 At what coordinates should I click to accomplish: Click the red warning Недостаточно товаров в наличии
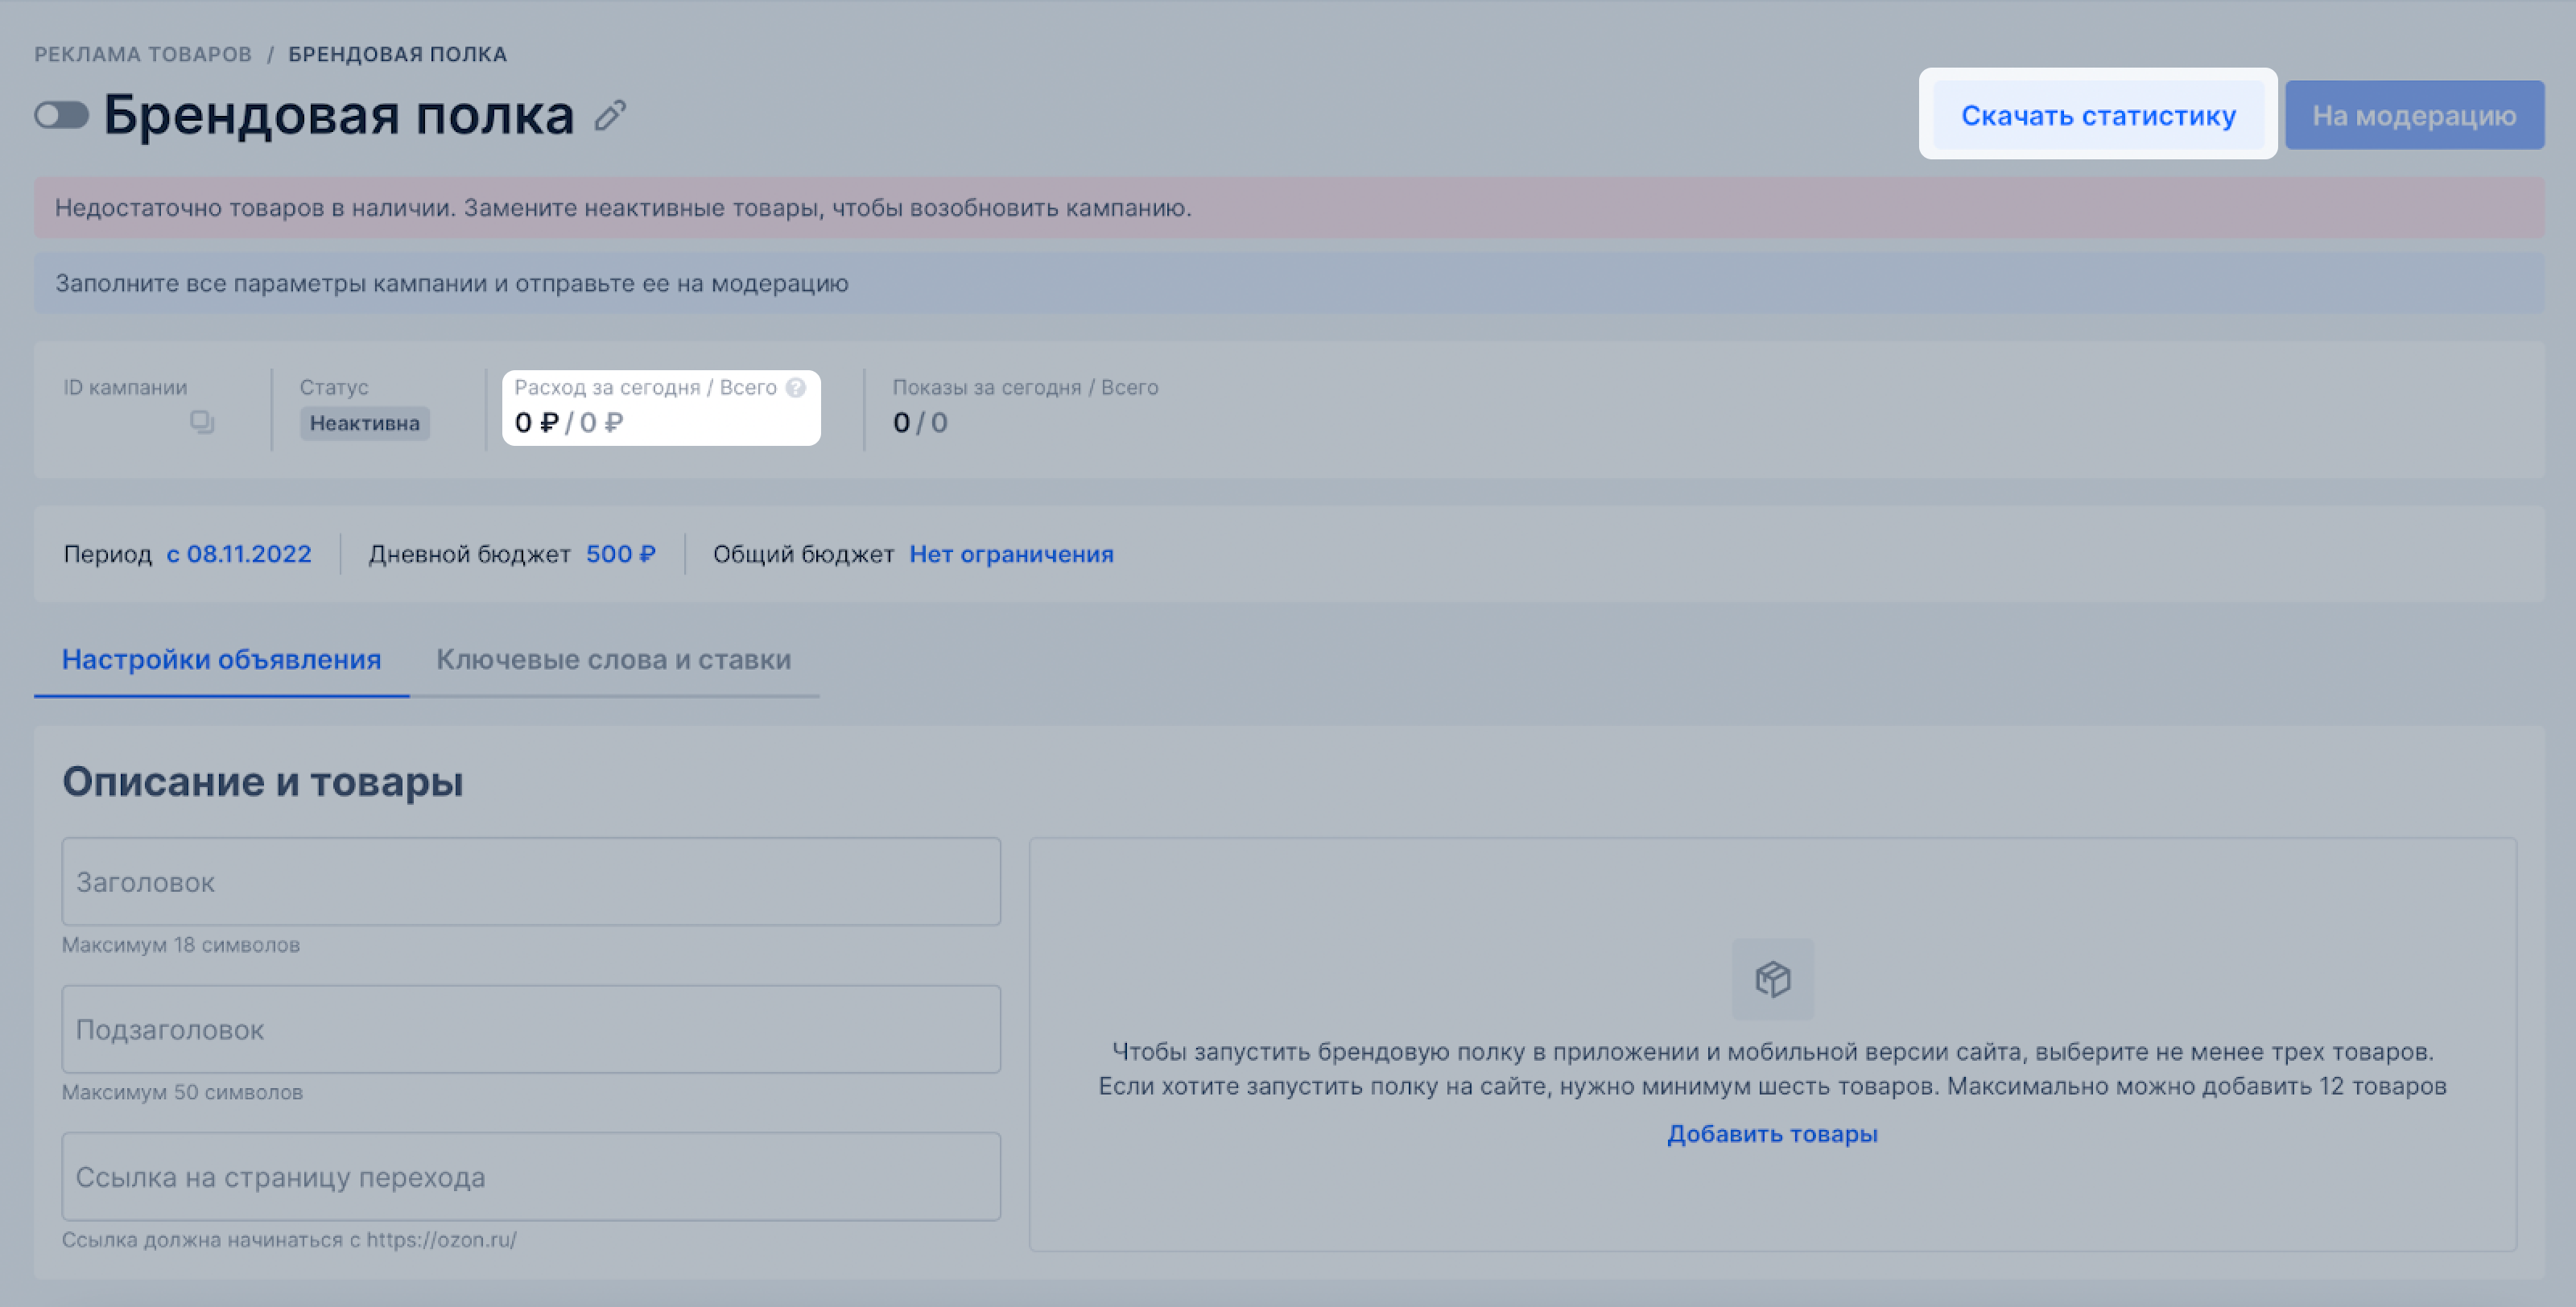coord(1289,208)
